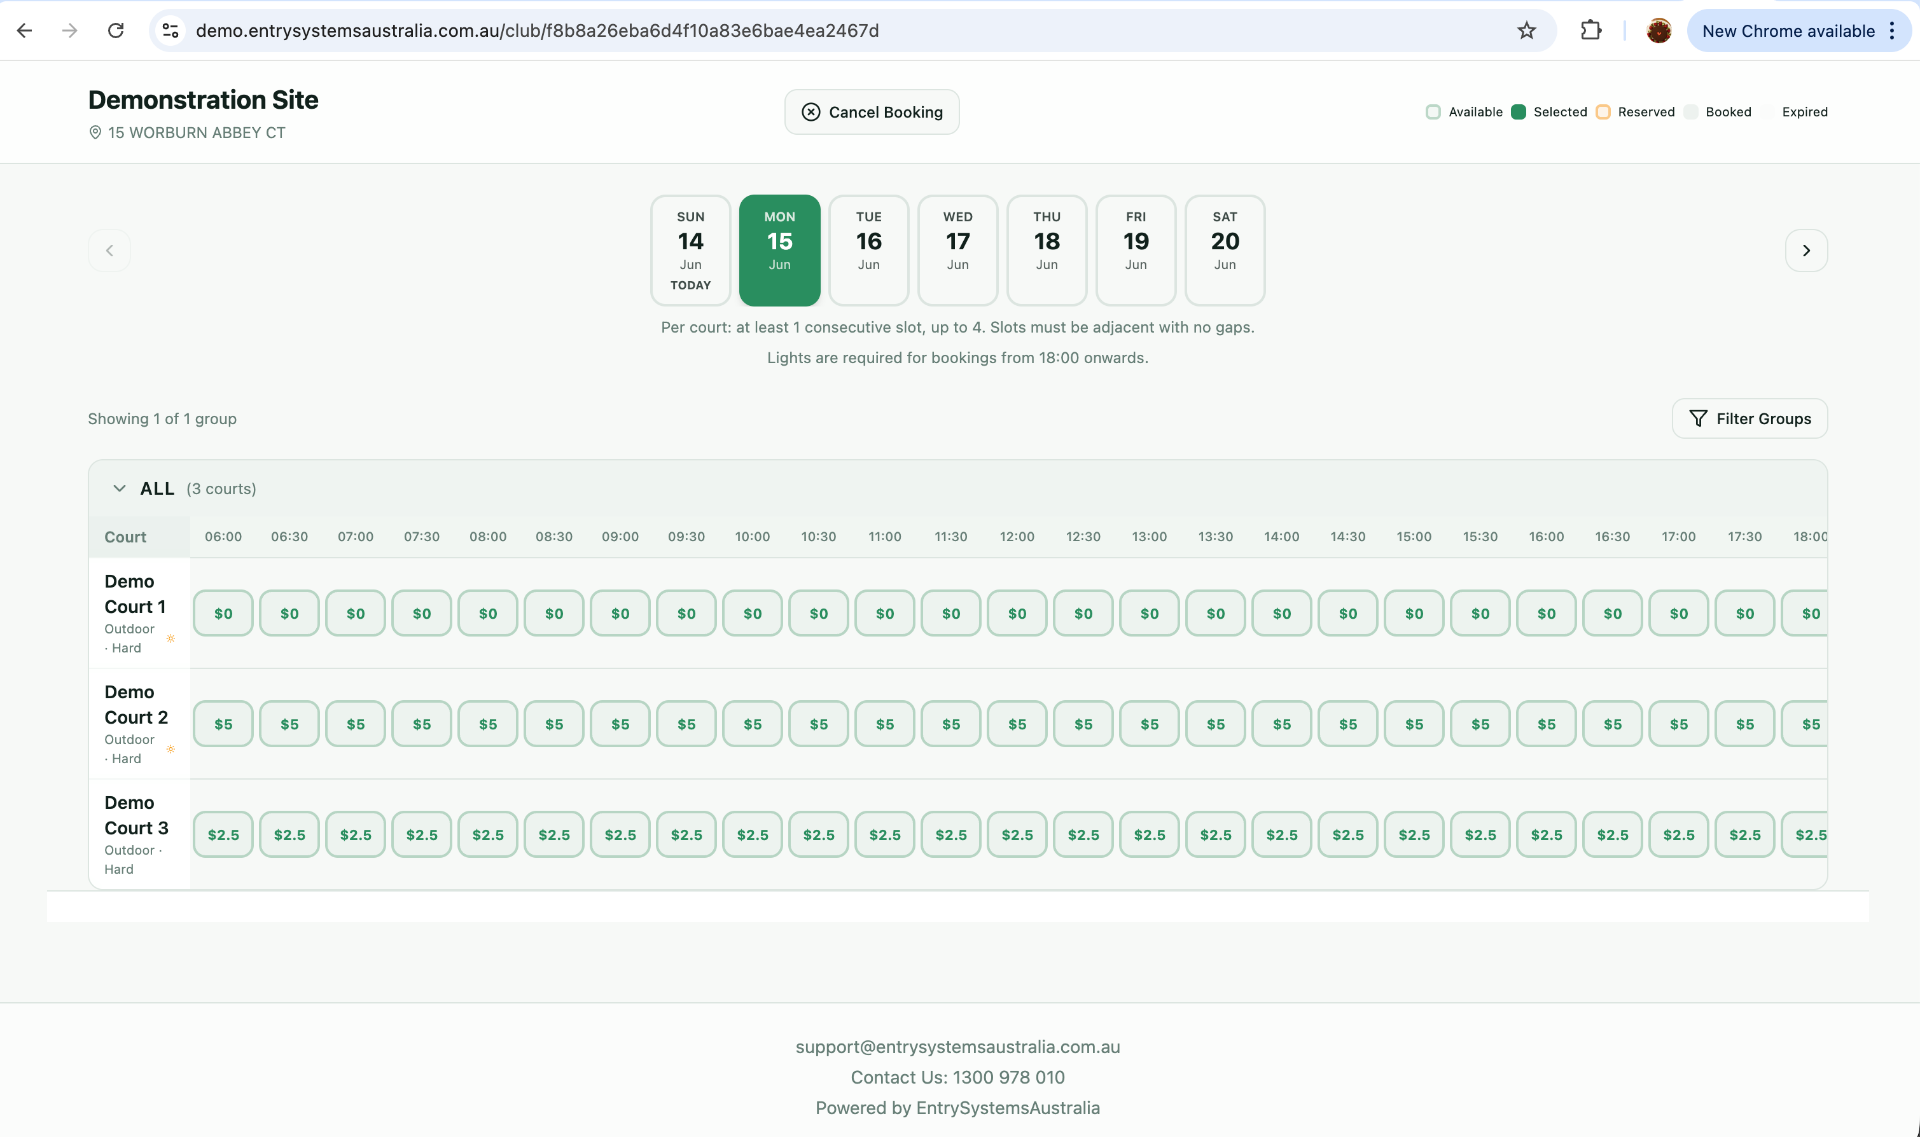Select Thursday 18 Jun date

1047,250
